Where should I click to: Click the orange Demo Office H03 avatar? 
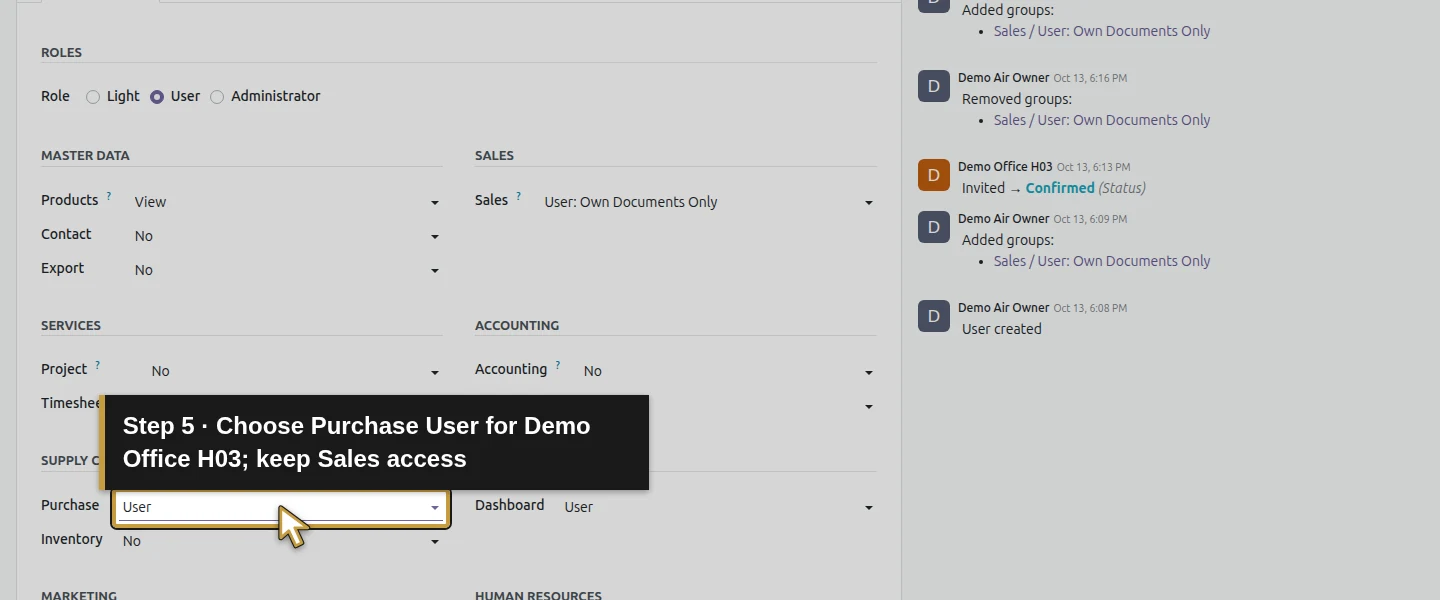click(x=934, y=175)
